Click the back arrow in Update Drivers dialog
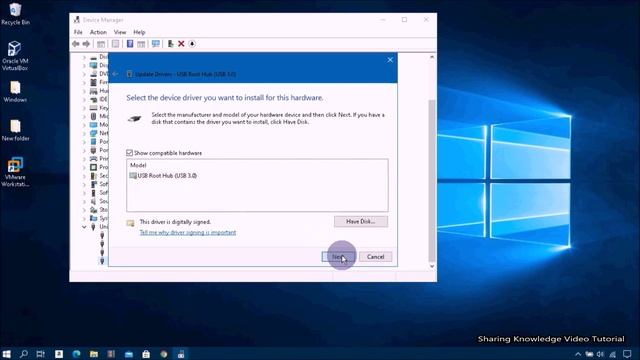640x360 pixels. 116,74
